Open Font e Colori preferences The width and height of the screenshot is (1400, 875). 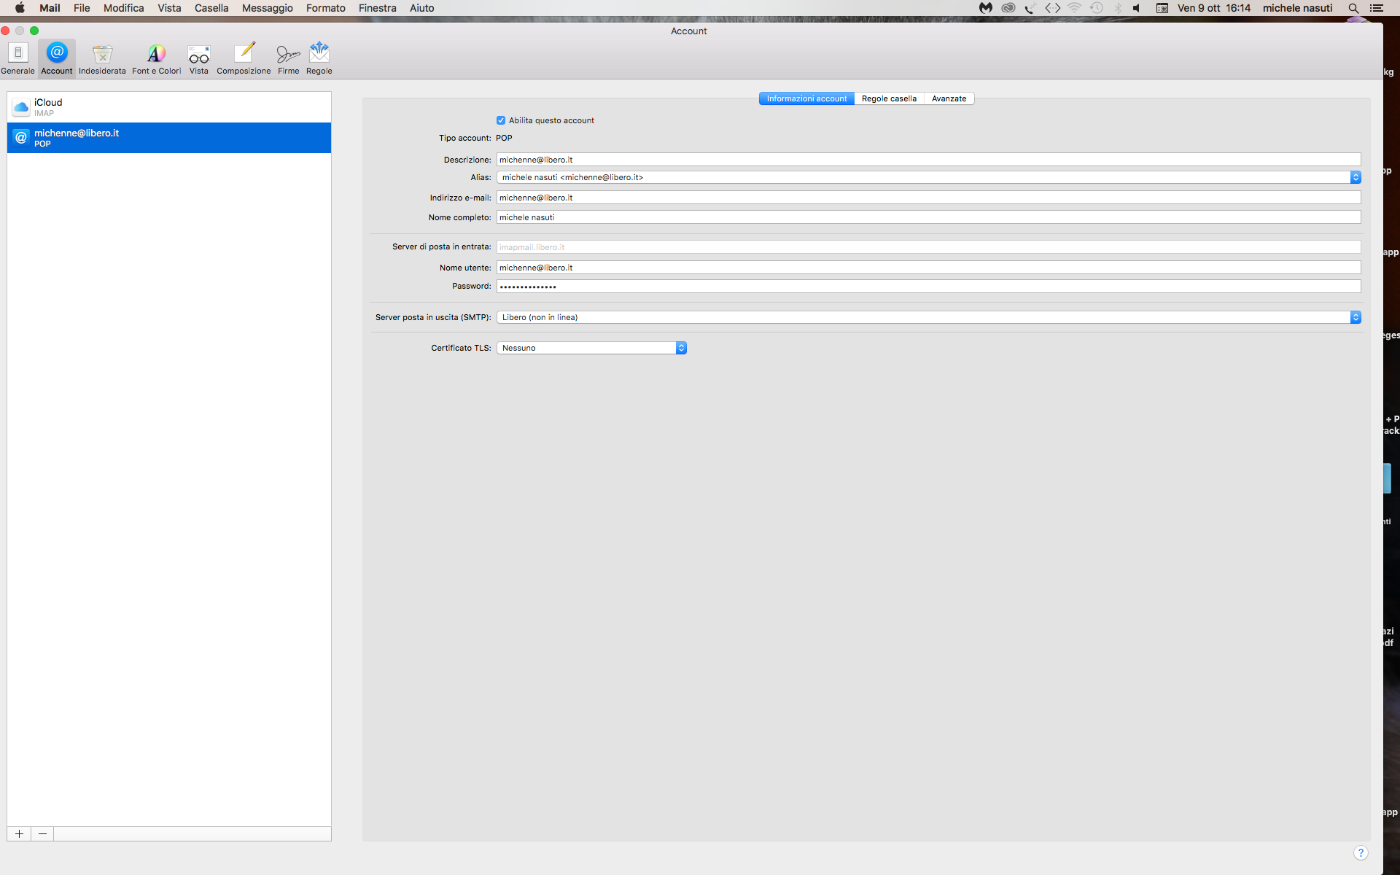point(157,58)
